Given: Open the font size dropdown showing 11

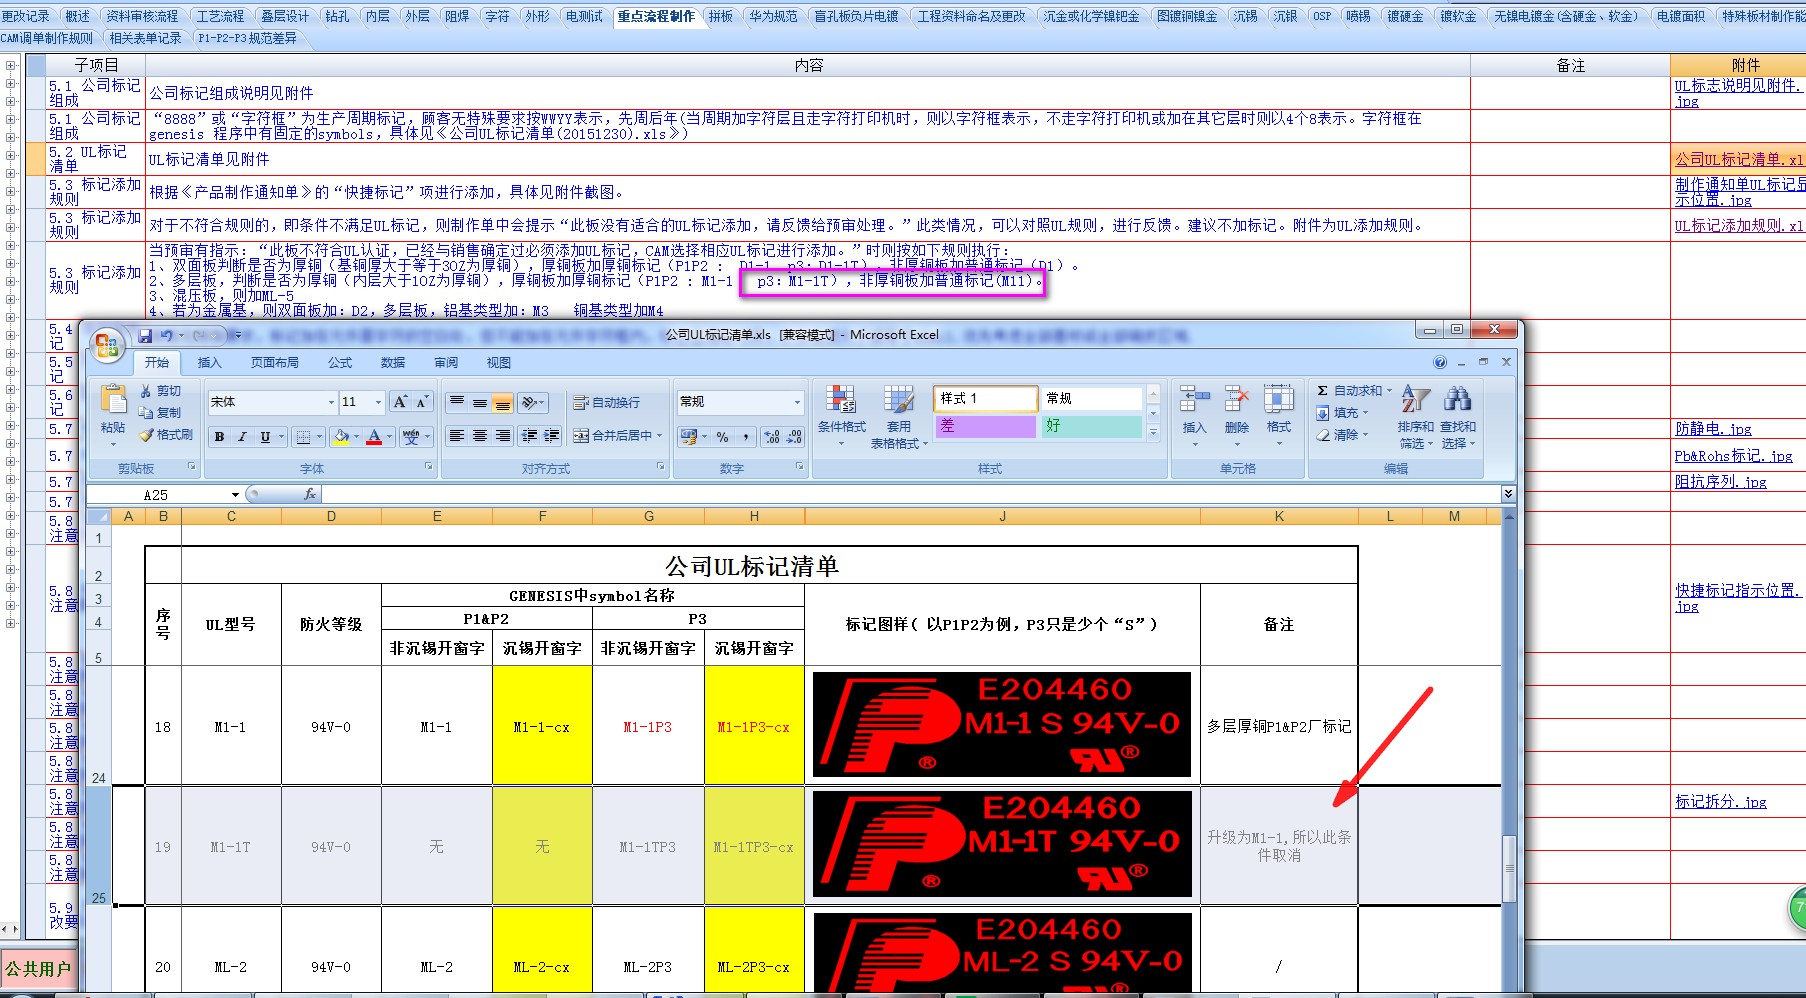Looking at the screenshot, I should [x=378, y=402].
